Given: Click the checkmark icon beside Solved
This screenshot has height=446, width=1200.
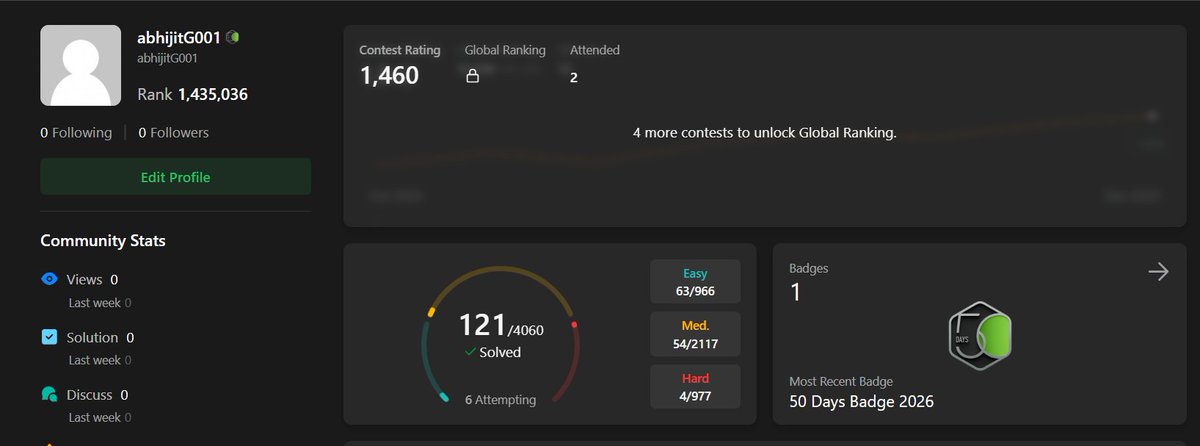Looking at the screenshot, I should coord(471,352).
